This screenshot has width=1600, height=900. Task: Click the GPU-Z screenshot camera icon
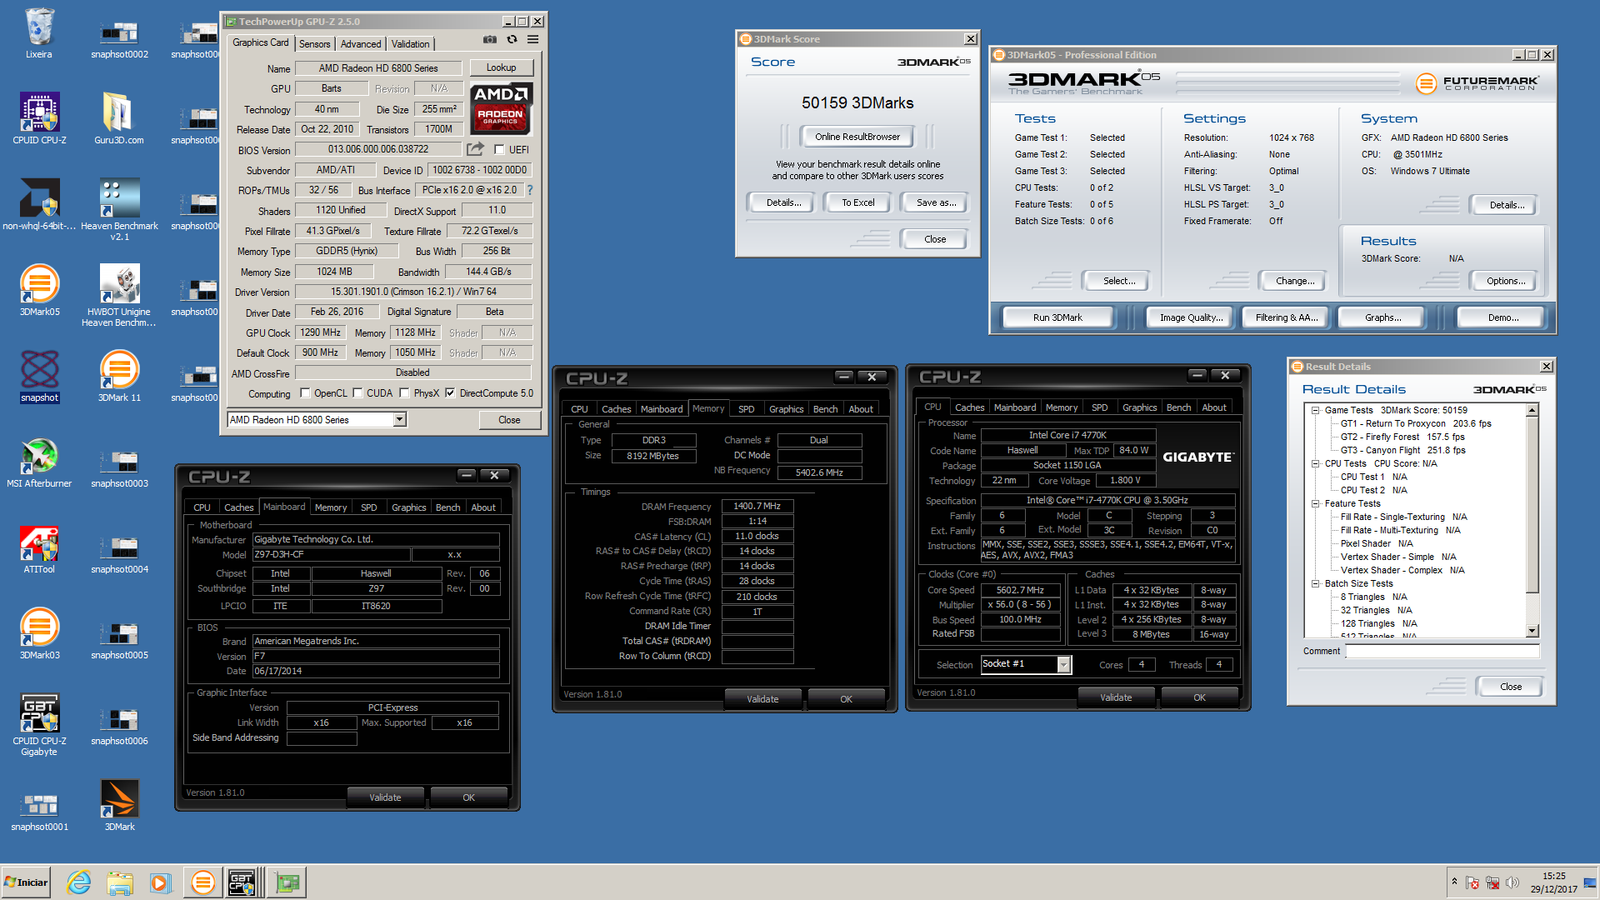(490, 40)
